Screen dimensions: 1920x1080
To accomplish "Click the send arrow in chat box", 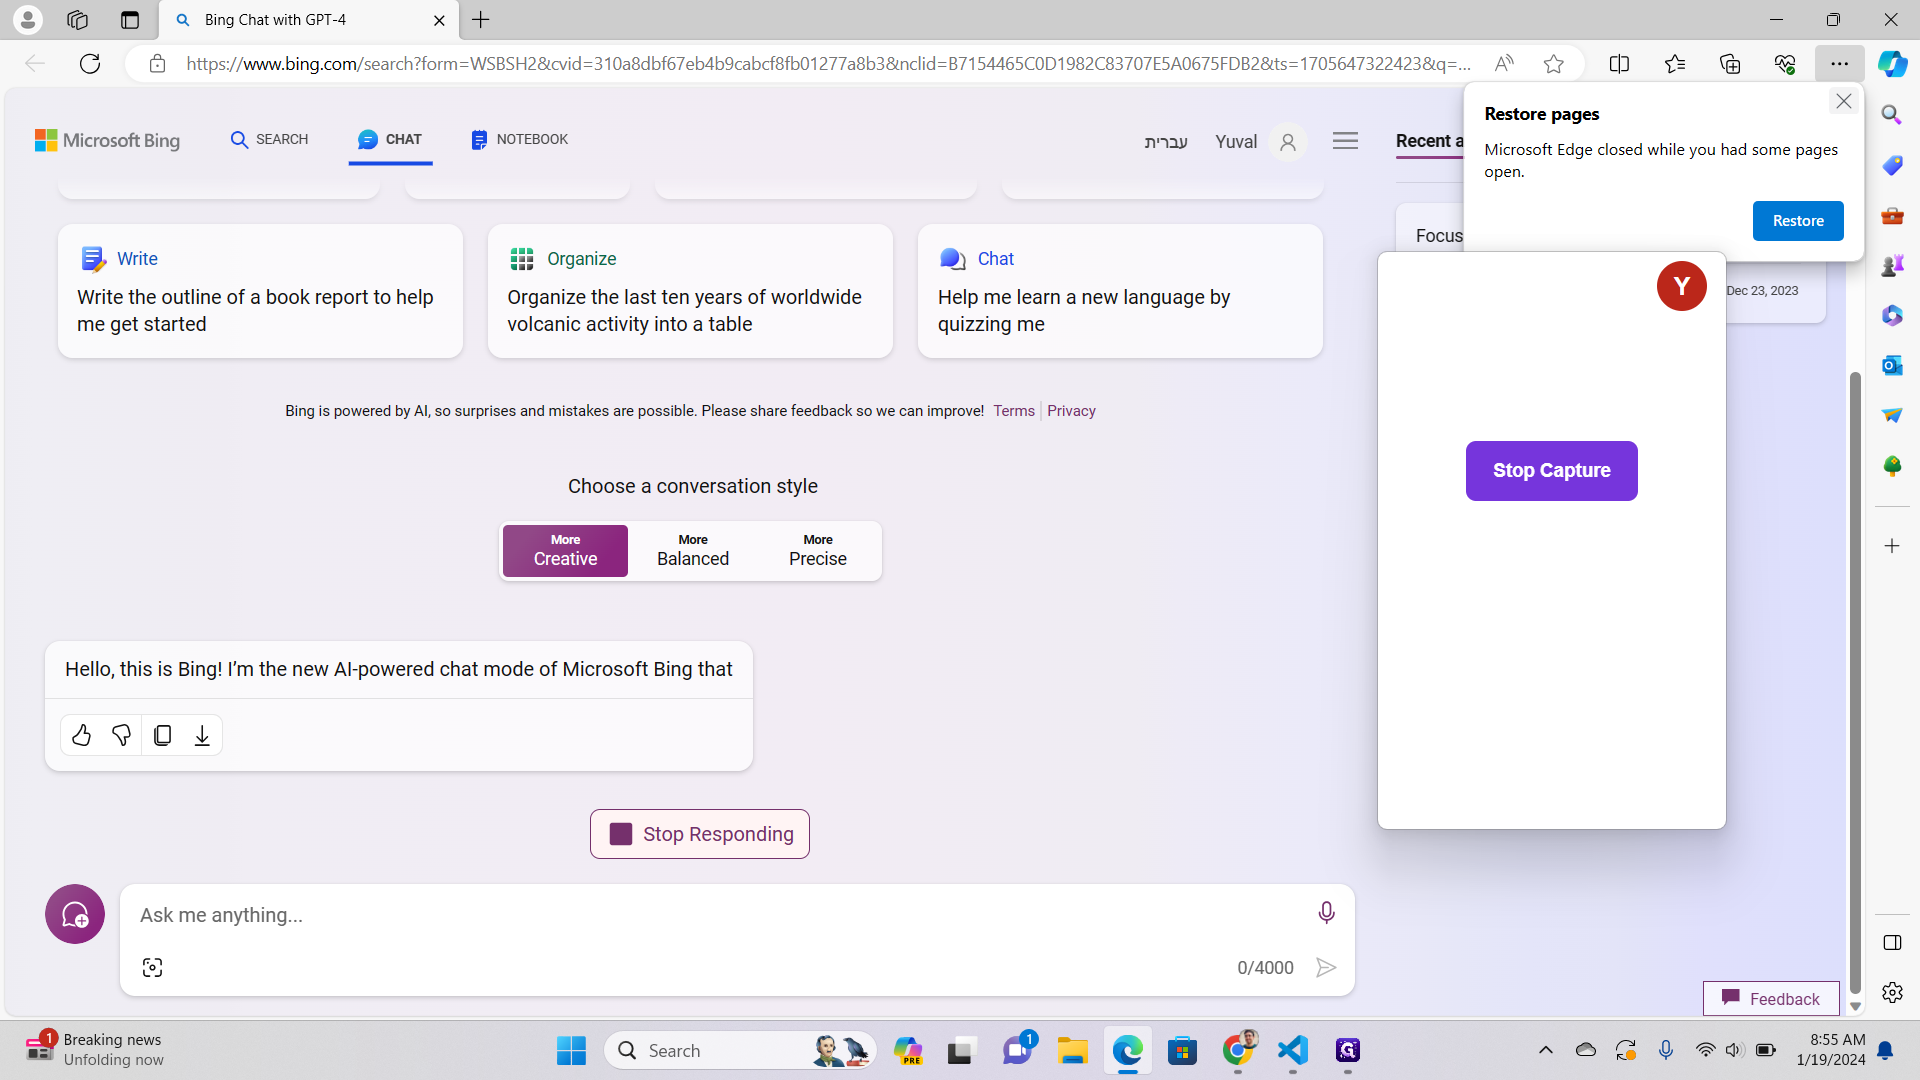I will click(x=1326, y=967).
